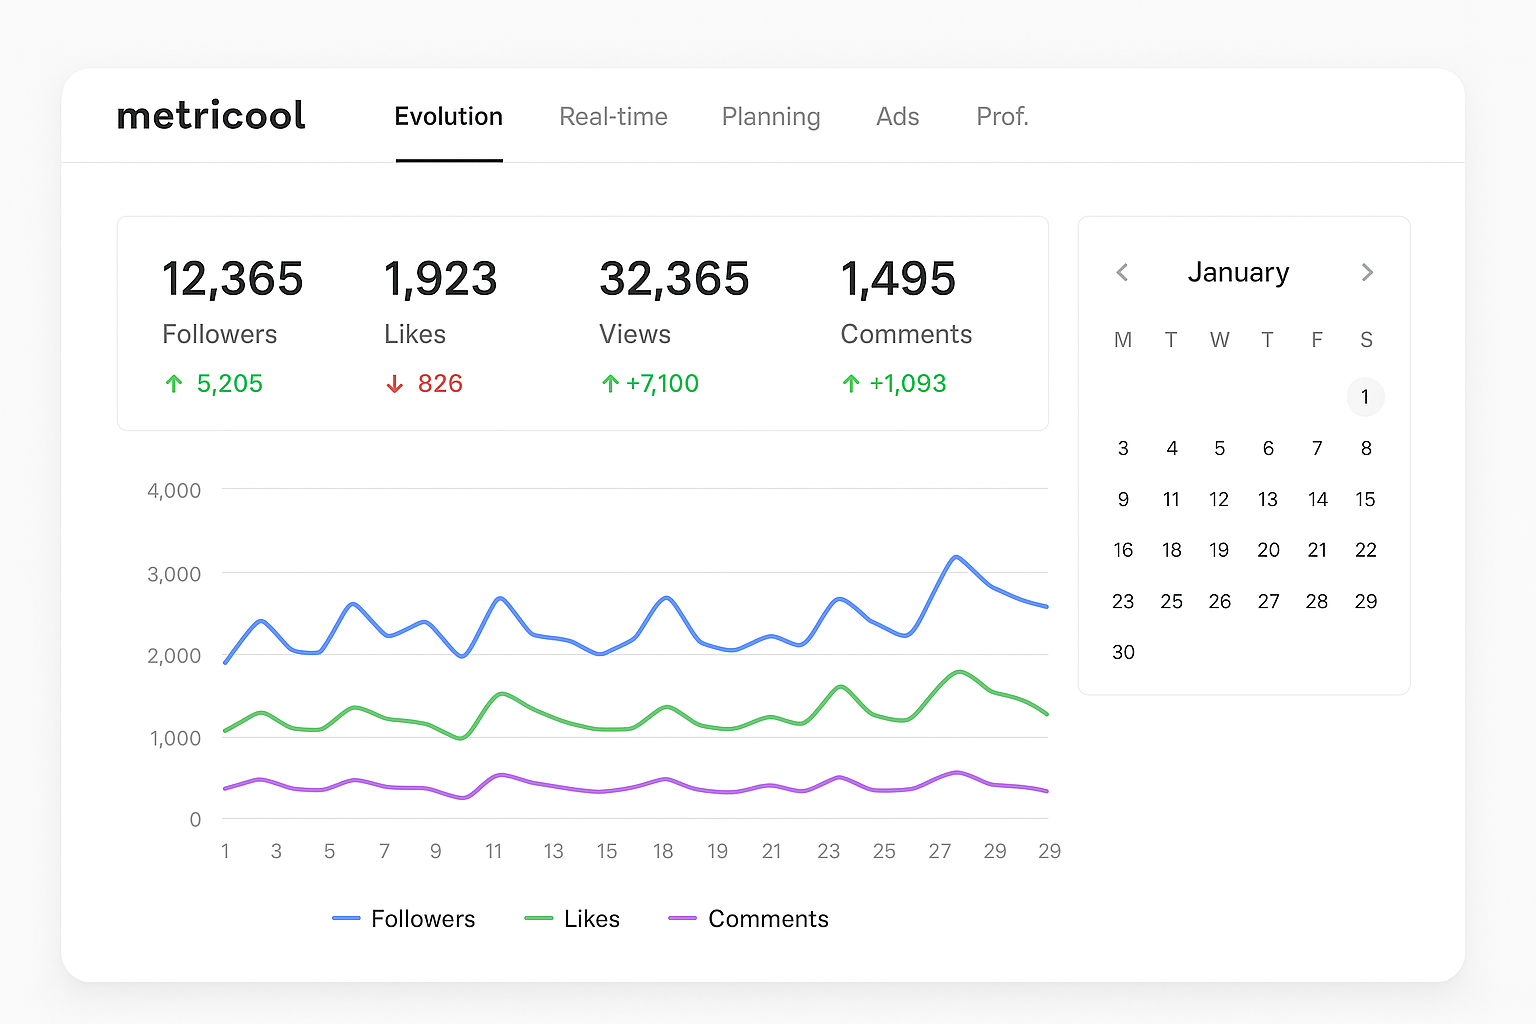
Task: Toggle Comments series in chart legend
Action: [x=748, y=918]
